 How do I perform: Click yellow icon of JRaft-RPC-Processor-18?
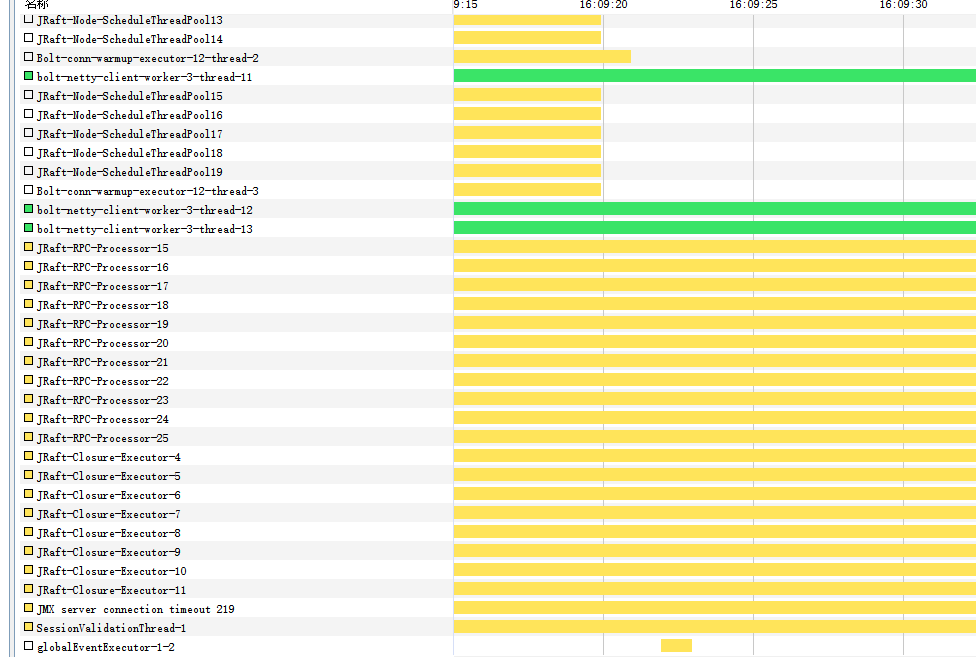click(28, 304)
